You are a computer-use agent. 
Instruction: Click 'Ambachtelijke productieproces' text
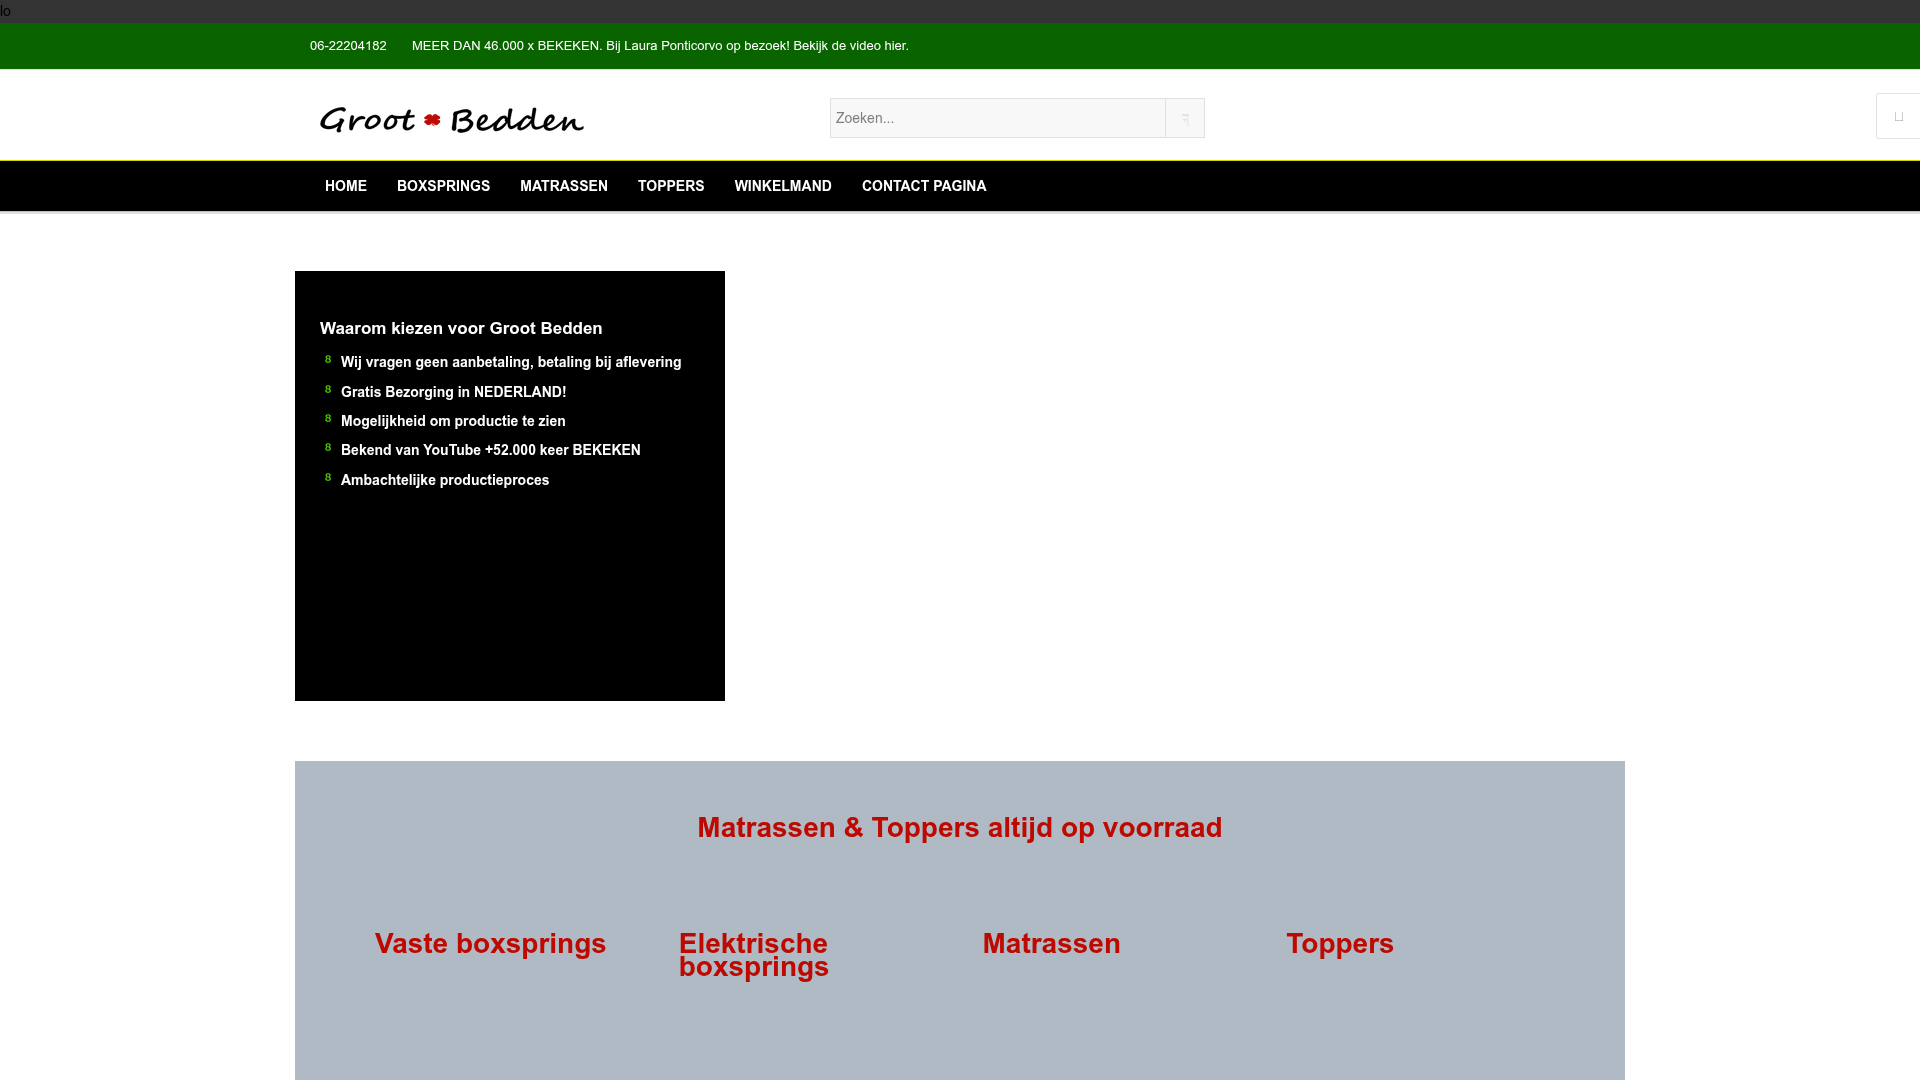tap(445, 480)
